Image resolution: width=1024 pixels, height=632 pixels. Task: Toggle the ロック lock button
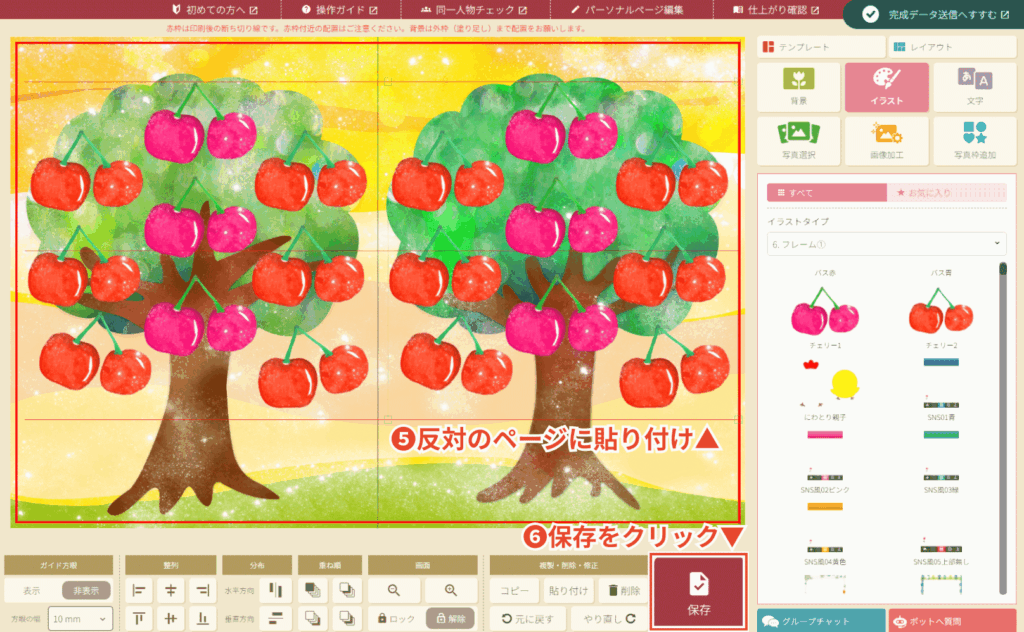click(x=395, y=619)
